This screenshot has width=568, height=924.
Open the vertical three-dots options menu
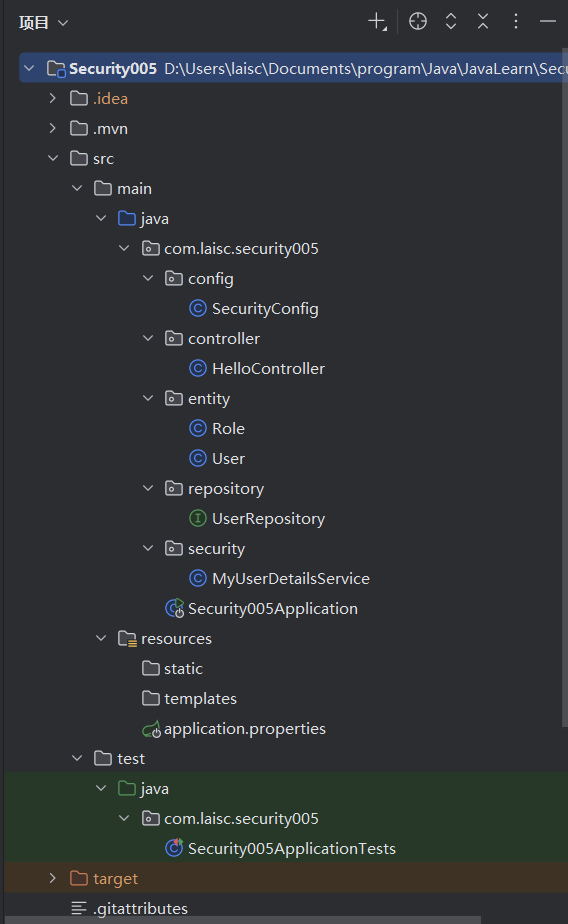(516, 22)
